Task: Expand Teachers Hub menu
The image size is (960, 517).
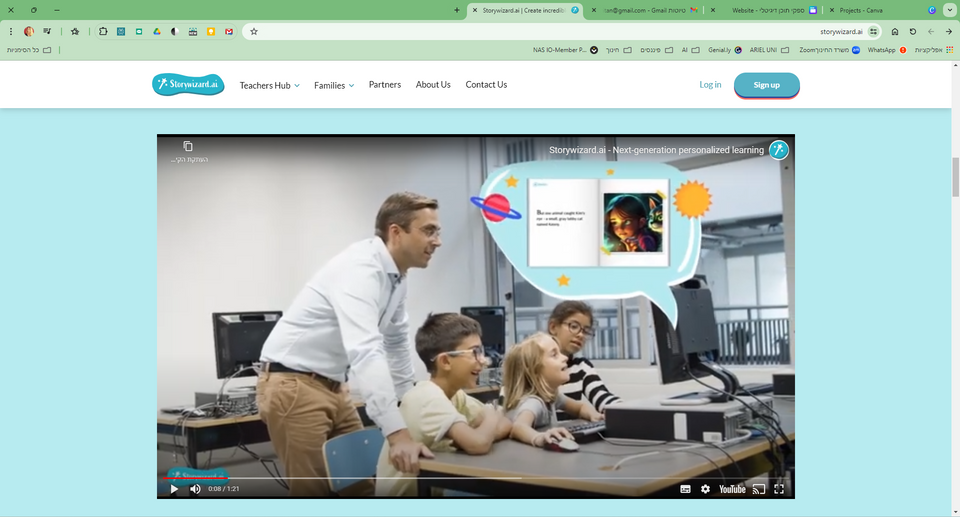Action: click(x=269, y=86)
